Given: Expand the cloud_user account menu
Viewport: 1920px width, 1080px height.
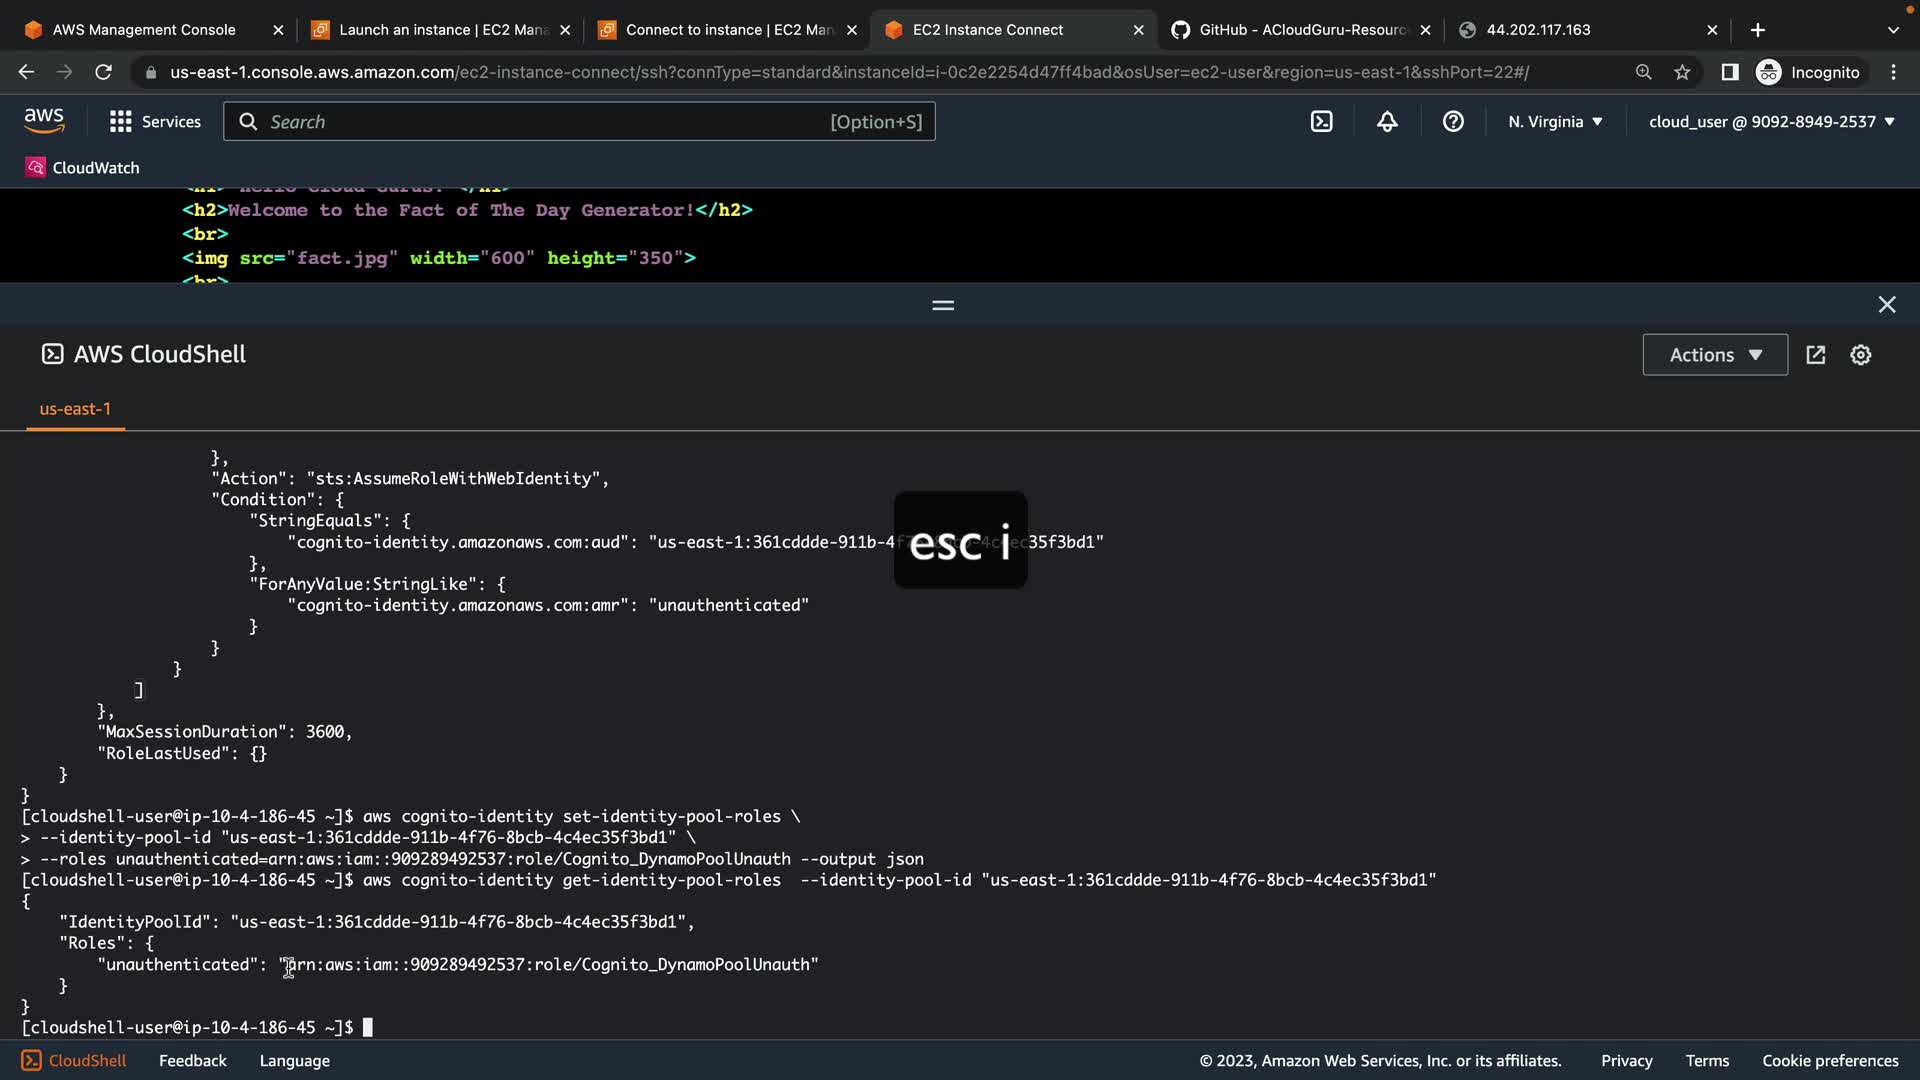Looking at the screenshot, I should pyautogui.click(x=1771, y=122).
